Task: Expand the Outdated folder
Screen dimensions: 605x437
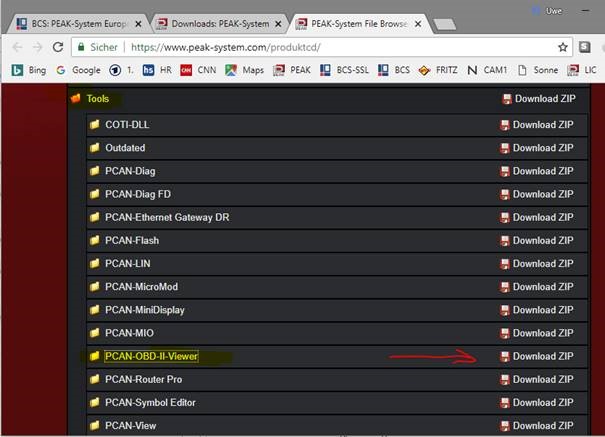Action: [x=125, y=148]
